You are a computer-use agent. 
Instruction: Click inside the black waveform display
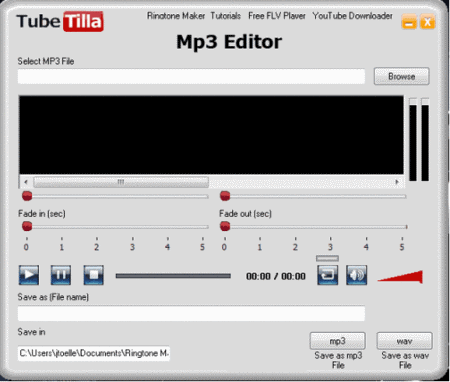pyautogui.click(x=211, y=135)
